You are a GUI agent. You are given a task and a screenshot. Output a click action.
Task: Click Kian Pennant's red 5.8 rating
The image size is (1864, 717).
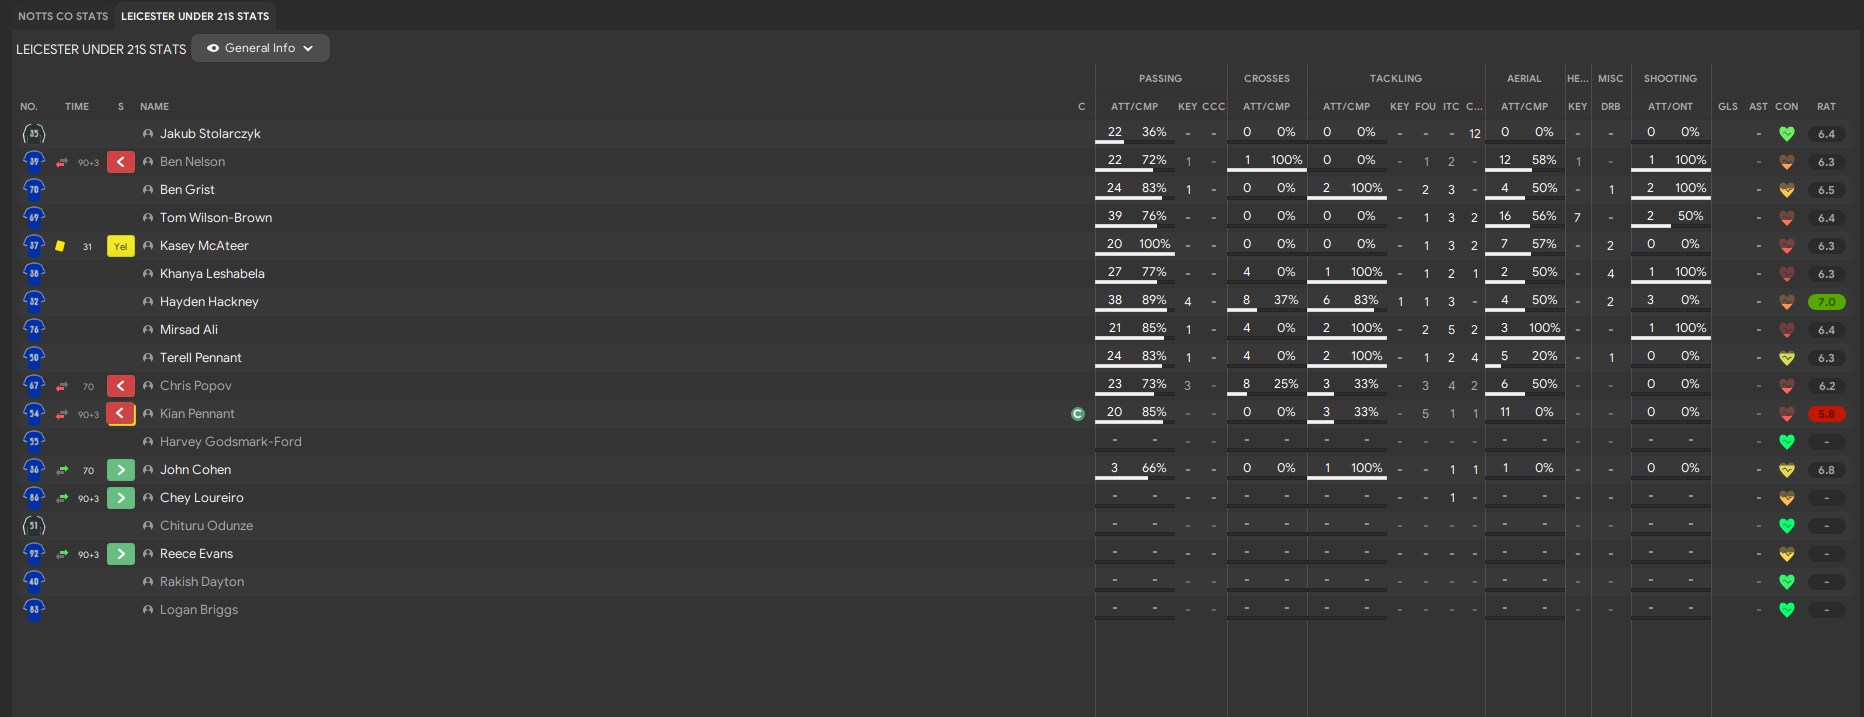[1826, 414]
